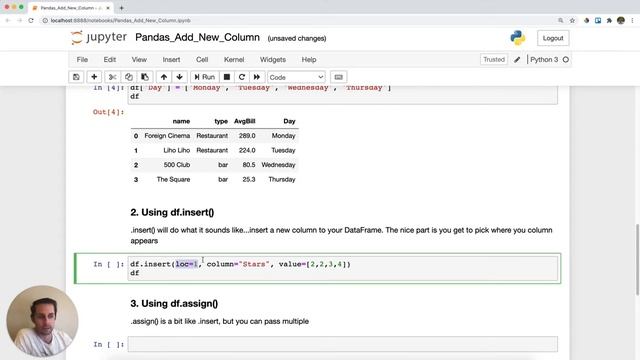
Task: Paste cells below icon
Action: coord(144,77)
